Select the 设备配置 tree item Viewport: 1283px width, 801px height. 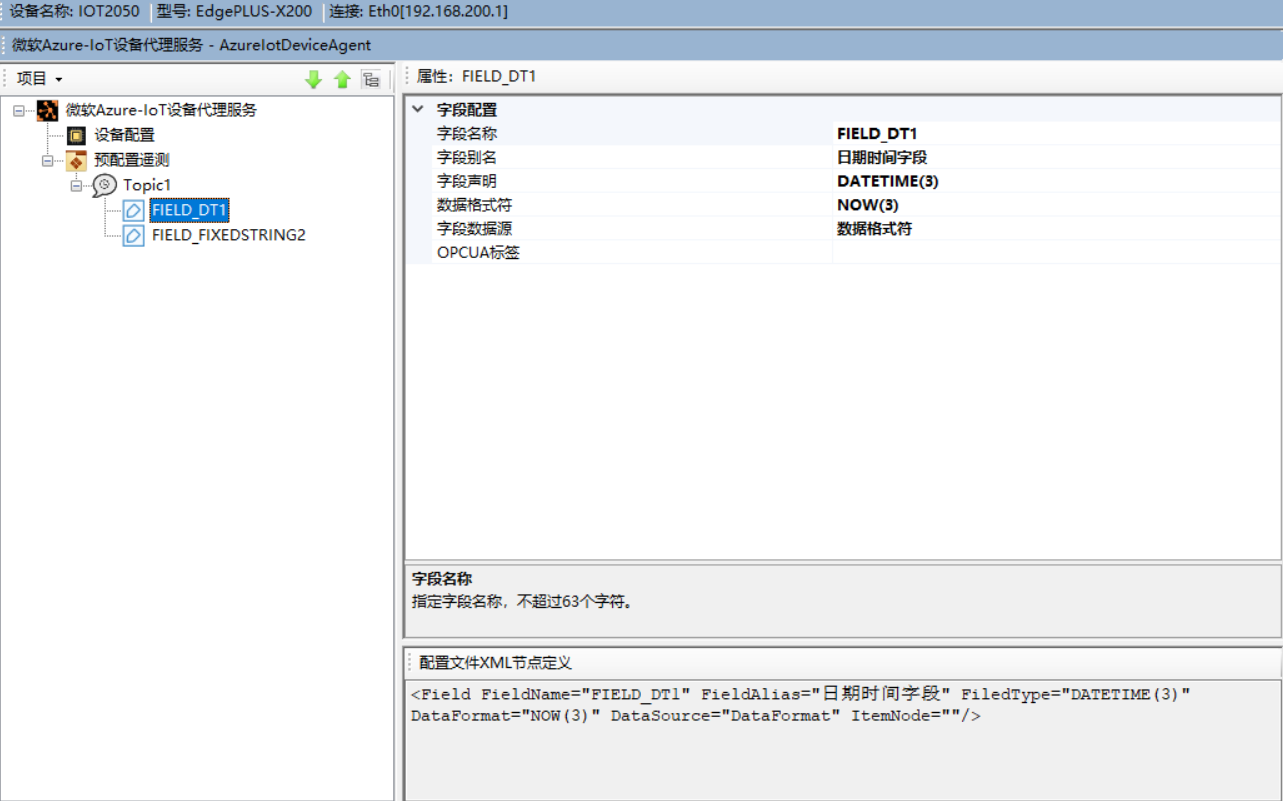click(125, 135)
